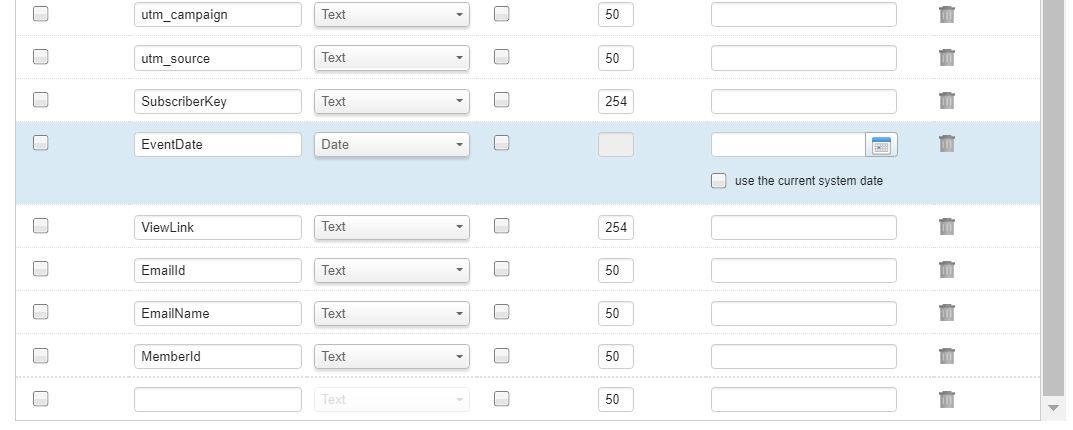Delete the MemberId field row

947,356
